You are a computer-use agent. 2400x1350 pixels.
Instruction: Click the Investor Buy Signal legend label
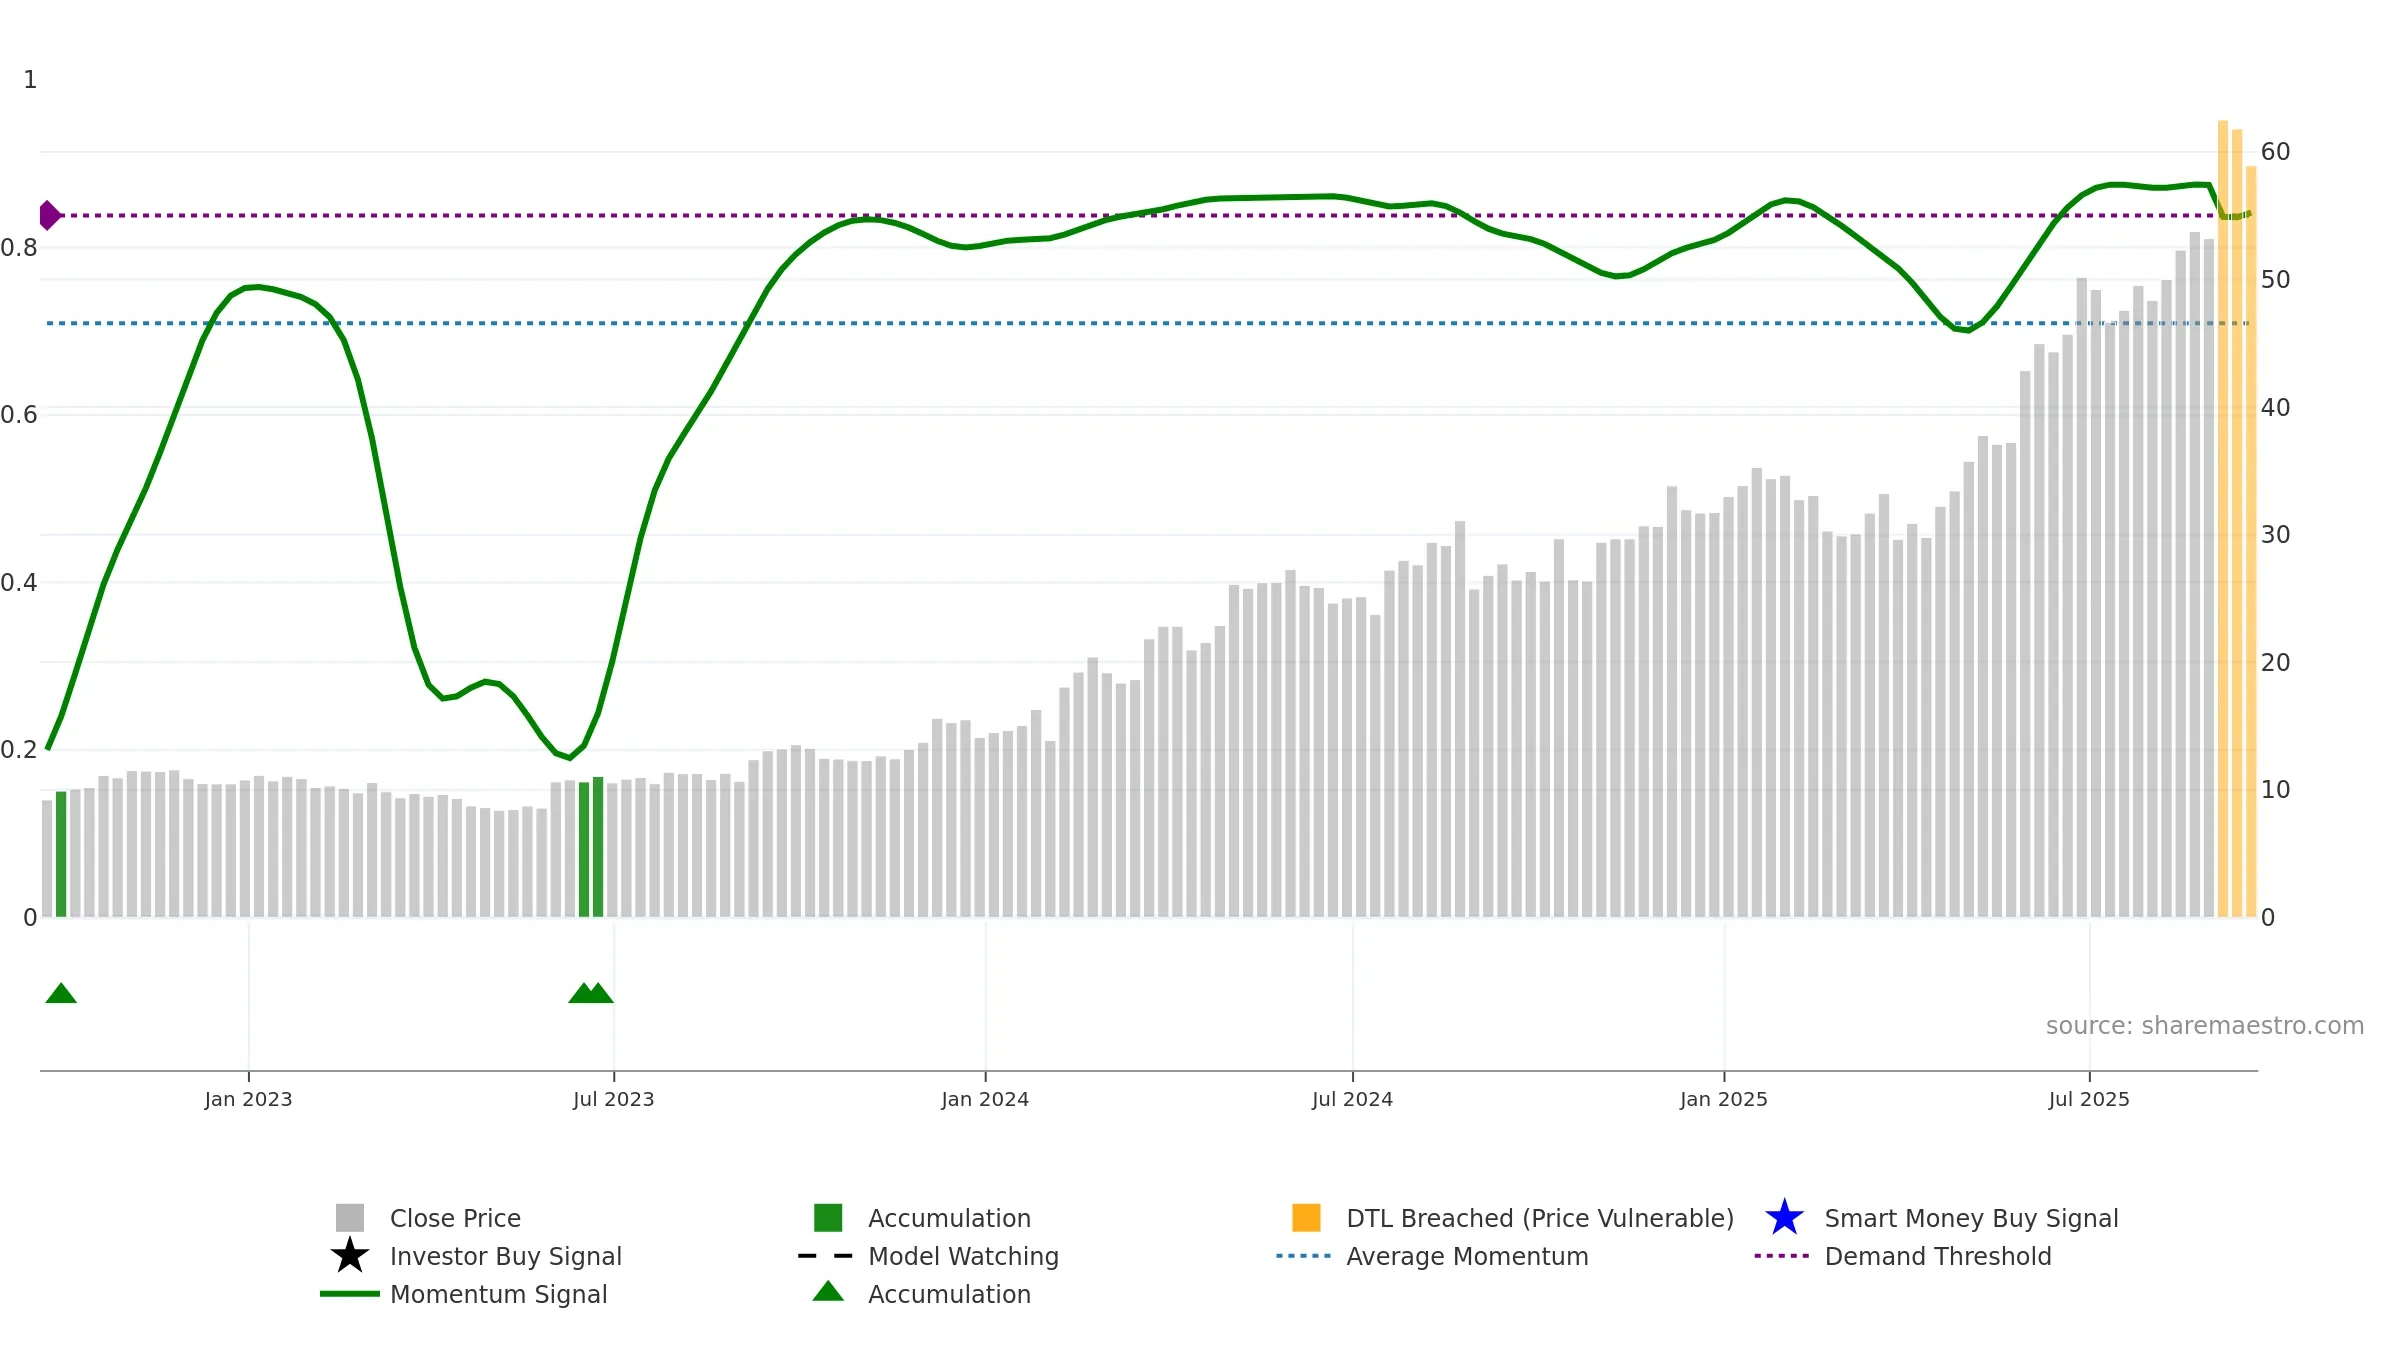(x=506, y=1256)
